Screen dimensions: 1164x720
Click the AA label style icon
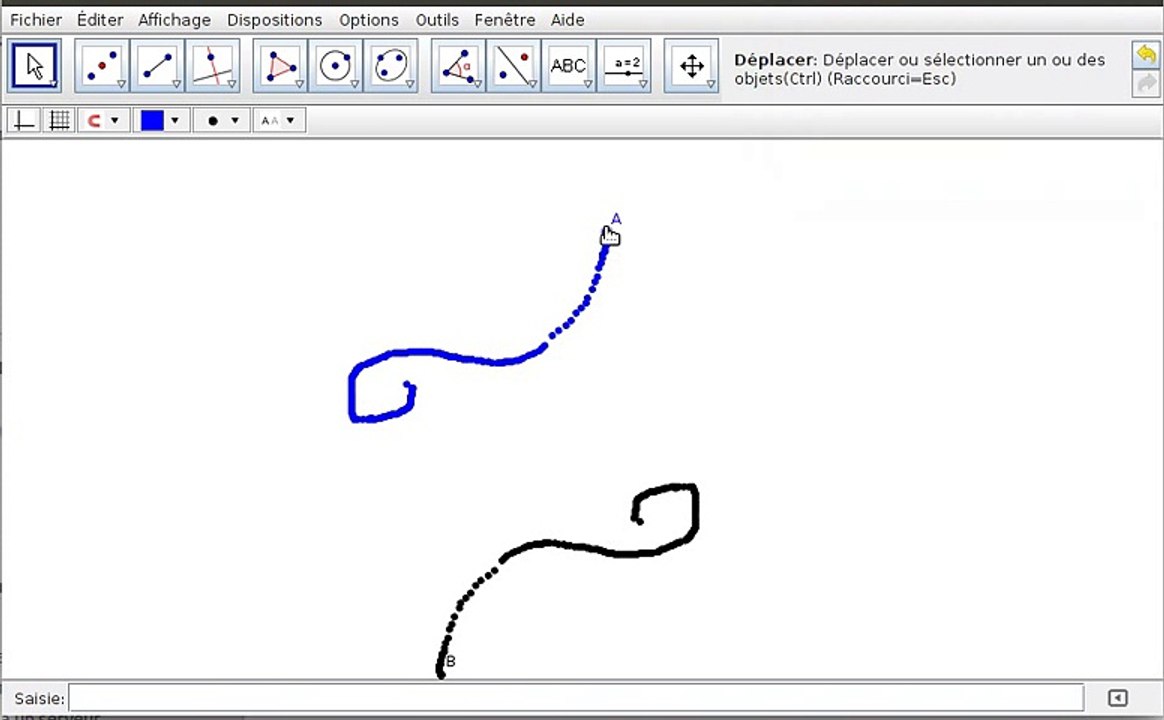(x=270, y=120)
